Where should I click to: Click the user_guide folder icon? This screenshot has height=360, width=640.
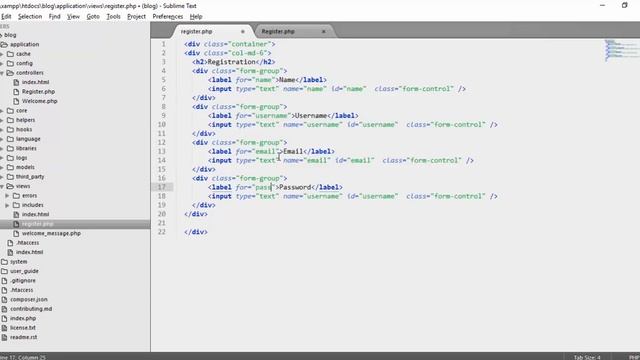click(4, 271)
